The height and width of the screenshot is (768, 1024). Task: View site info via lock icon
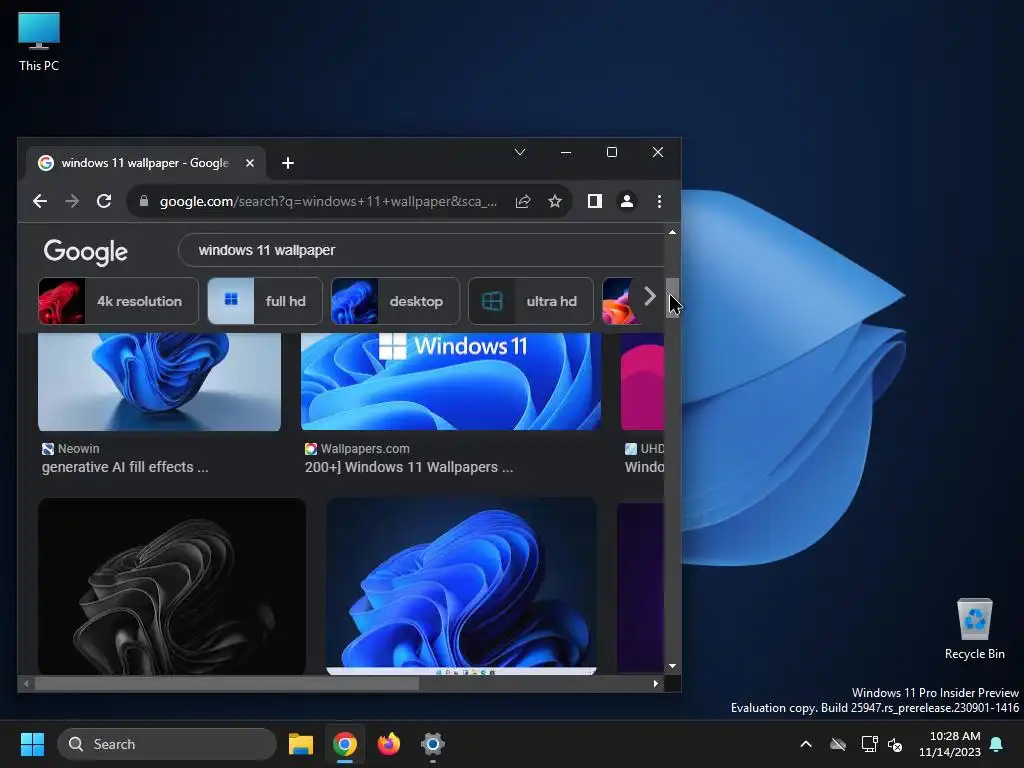(144, 201)
